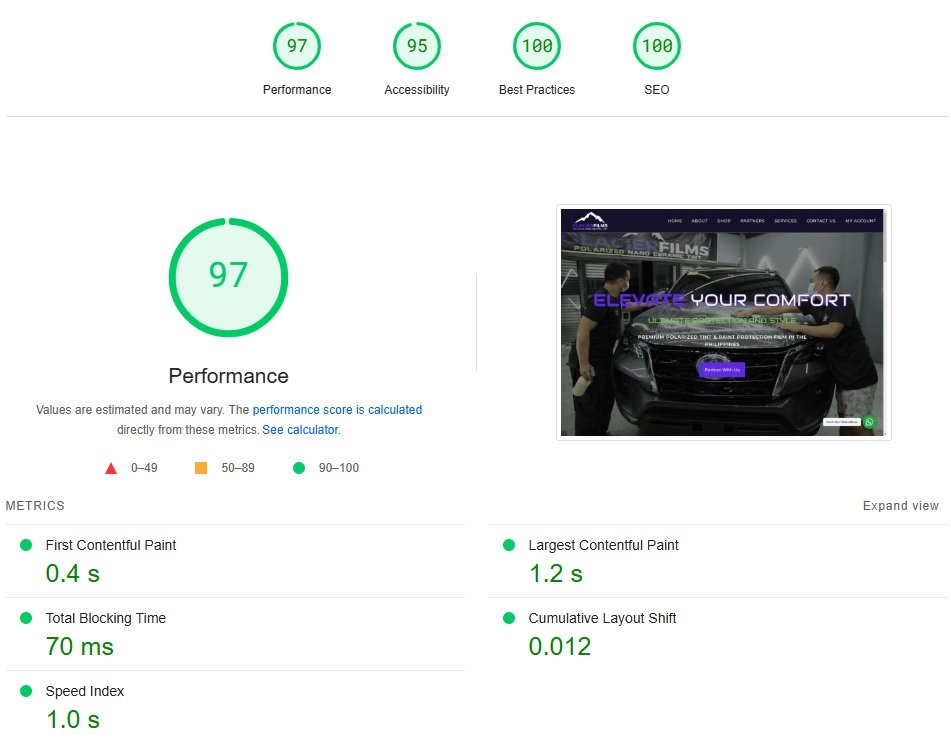The height and width of the screenshot is (743, 951).
Task: Open the 'performance score is calculated' link
Action: coord(337,410)
